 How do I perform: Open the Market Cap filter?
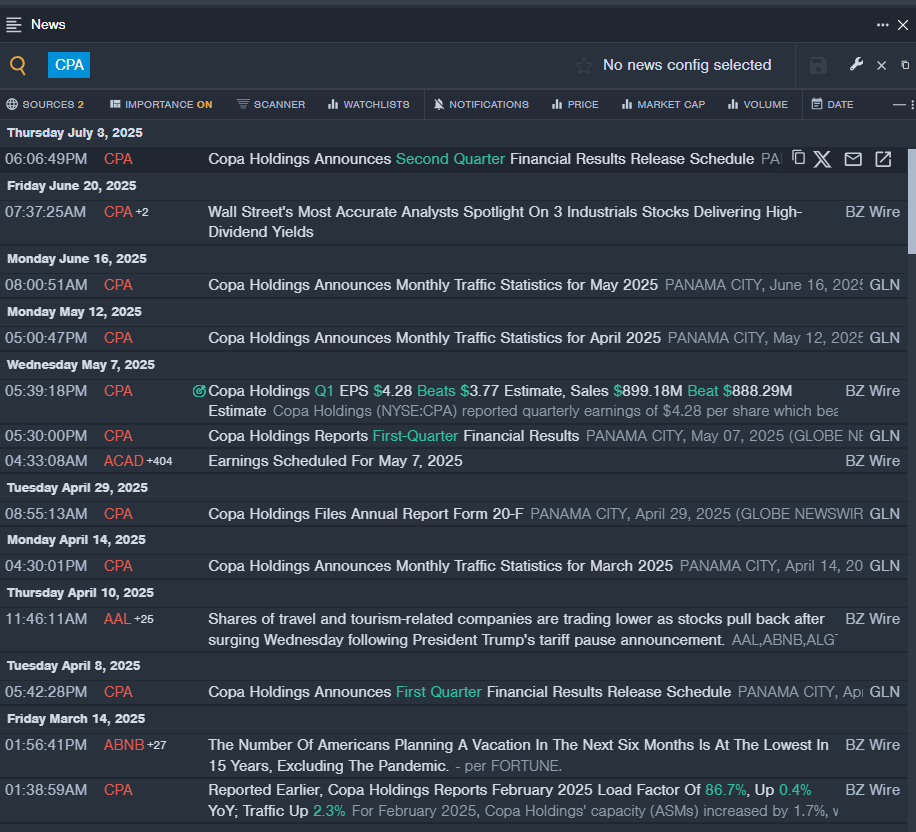[x=664, y=105]
